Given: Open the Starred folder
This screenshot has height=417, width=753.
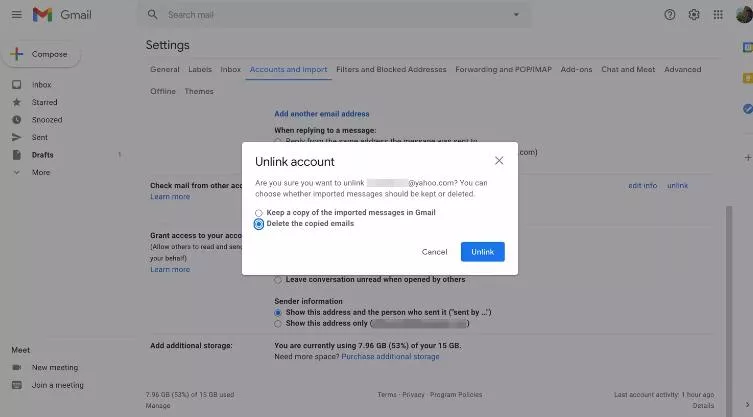Looking at the screenshot, I should tap(44, 102).
